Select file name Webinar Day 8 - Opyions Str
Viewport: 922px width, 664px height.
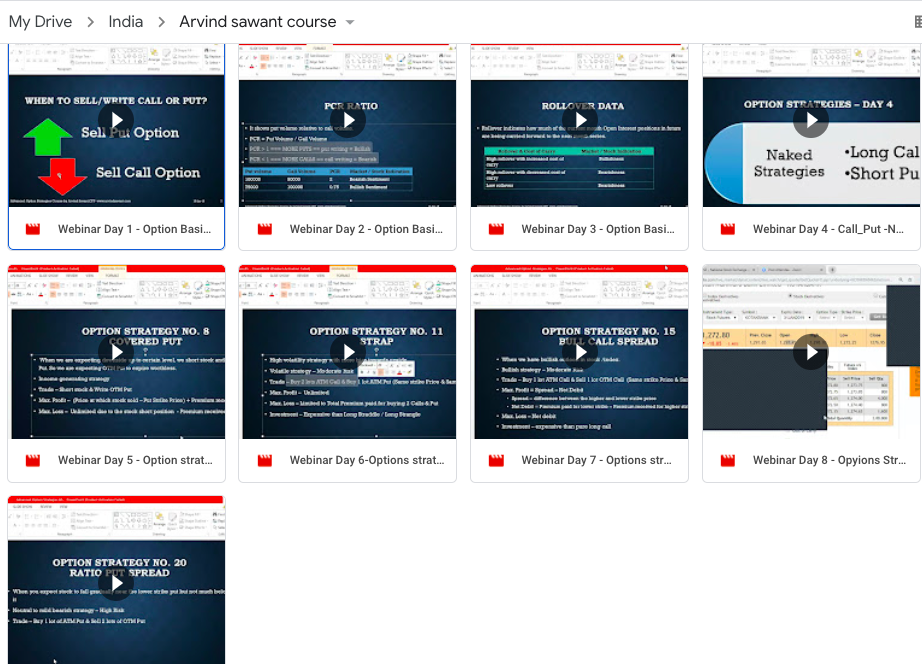pyautogui.click(x=829, y=460)
